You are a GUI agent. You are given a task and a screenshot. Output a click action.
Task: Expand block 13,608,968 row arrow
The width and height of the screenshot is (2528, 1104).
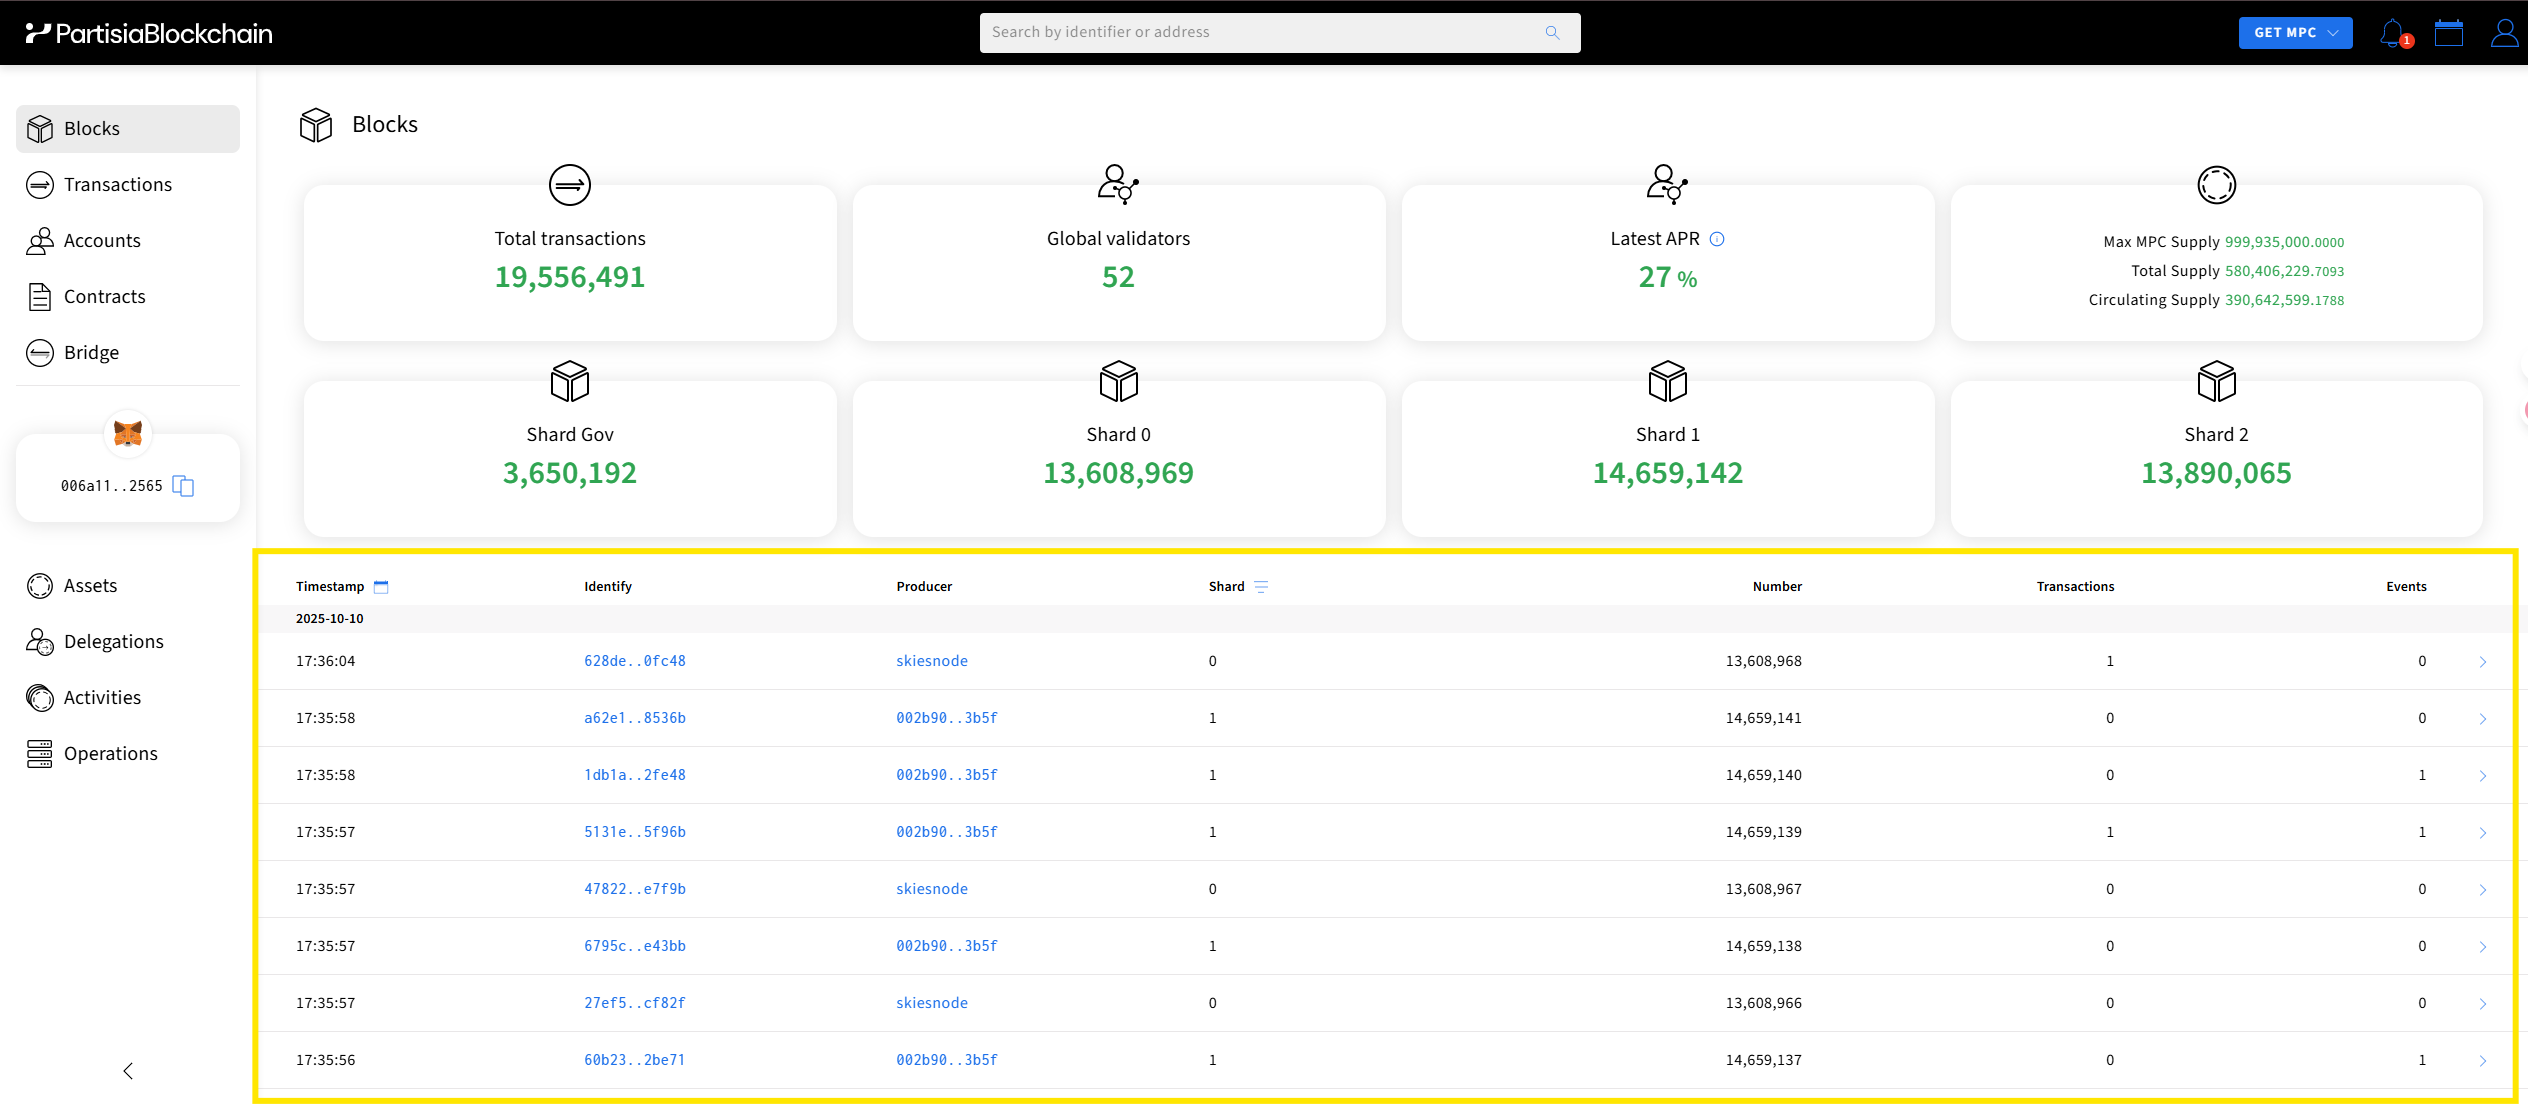click(x=2482, y=662)
